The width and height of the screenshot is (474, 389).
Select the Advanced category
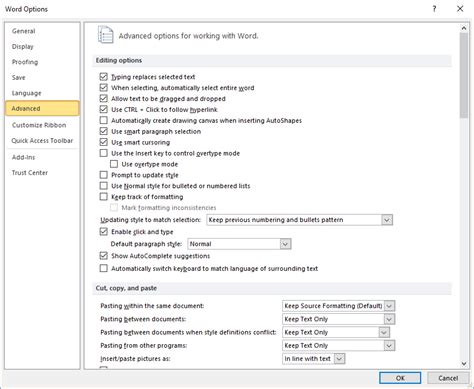pos(42,108)
